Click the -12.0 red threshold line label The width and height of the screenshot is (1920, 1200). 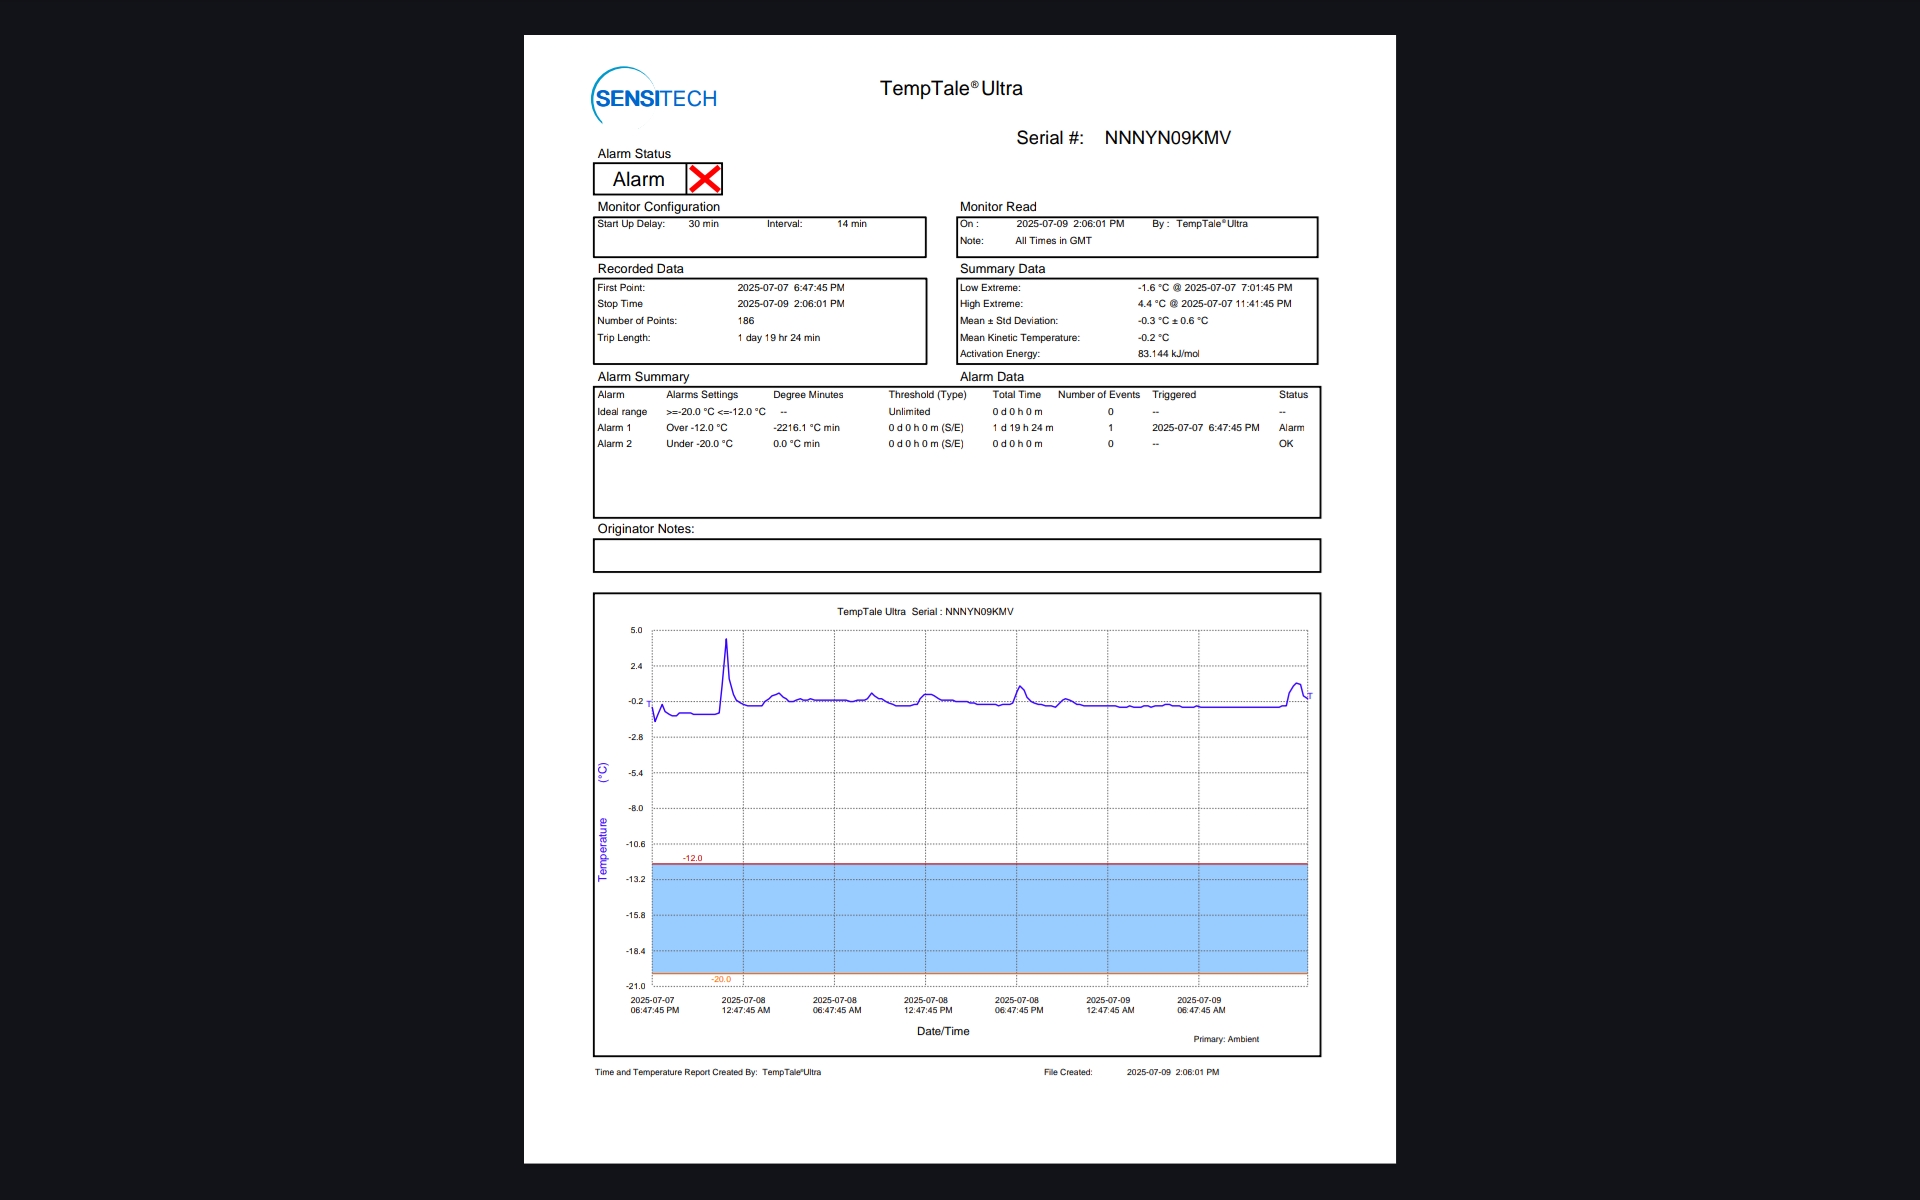[692, 858]
